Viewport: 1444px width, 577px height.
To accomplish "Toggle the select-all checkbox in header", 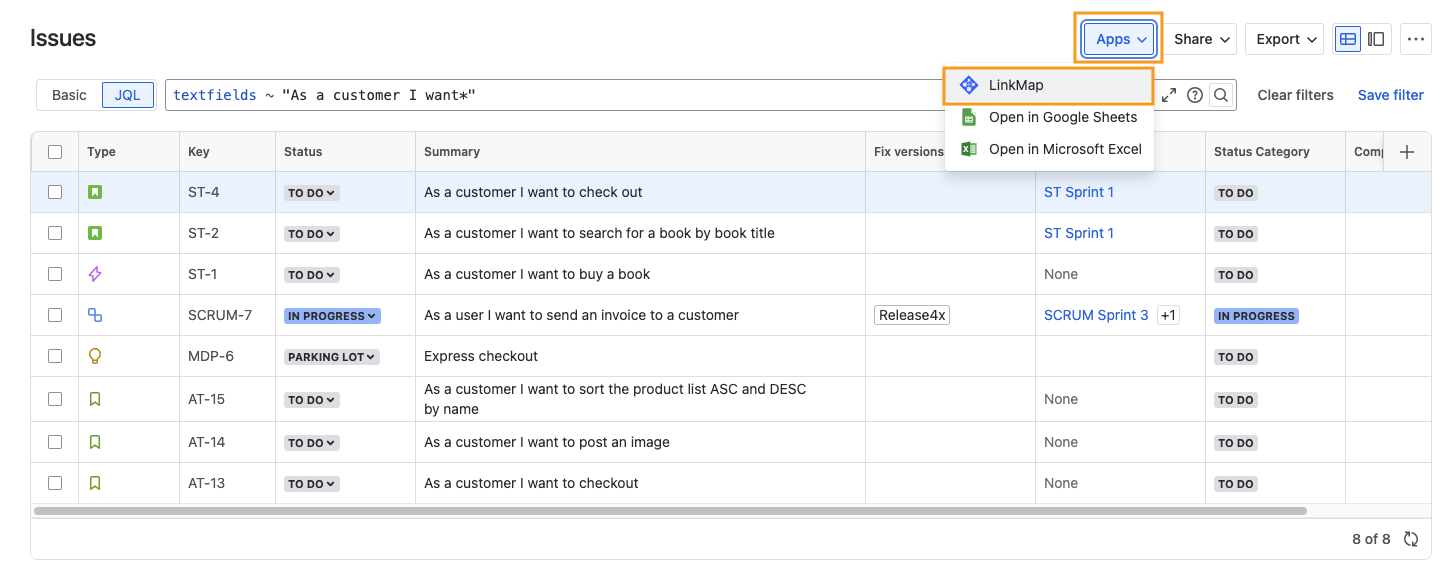I will [x=55, y=152].
